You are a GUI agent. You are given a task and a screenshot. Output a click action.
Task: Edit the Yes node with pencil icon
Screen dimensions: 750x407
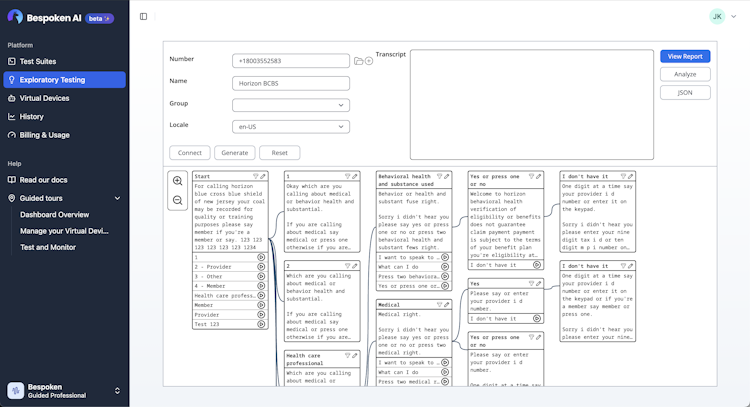(x=538, y=284)
